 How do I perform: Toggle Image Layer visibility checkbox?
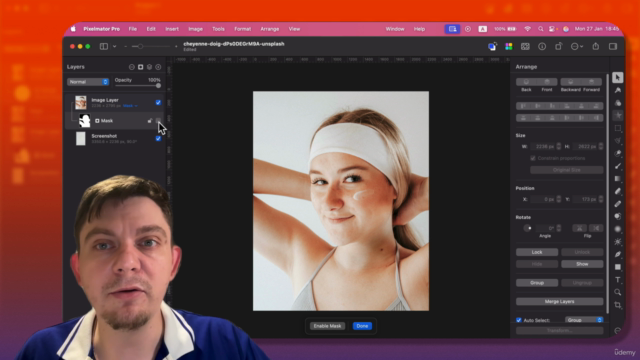[x=158, y=102]
